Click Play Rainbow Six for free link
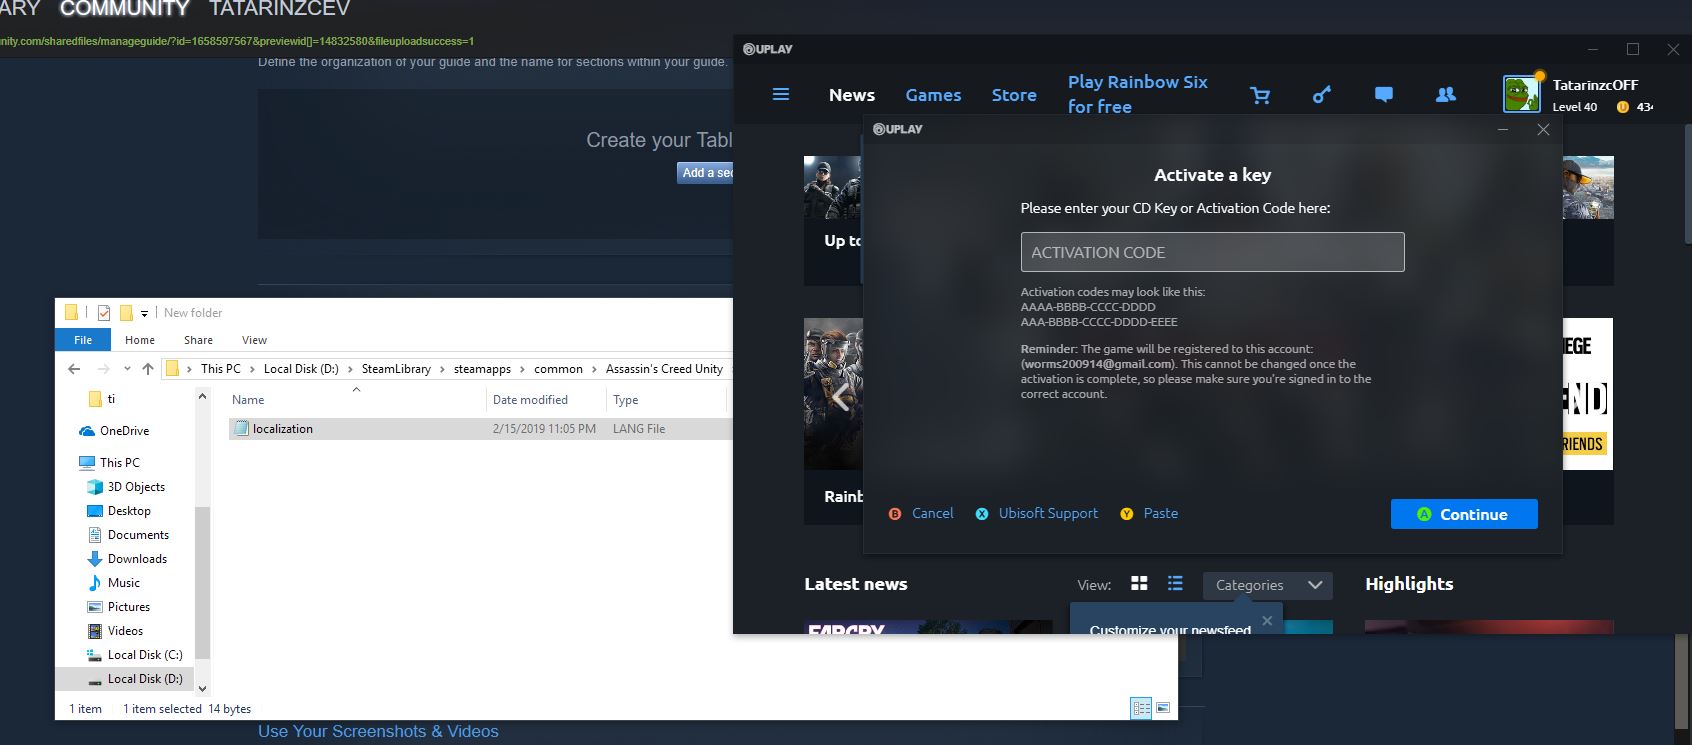This screenshot has width=1692, height=745. [x=1138, y=94]
